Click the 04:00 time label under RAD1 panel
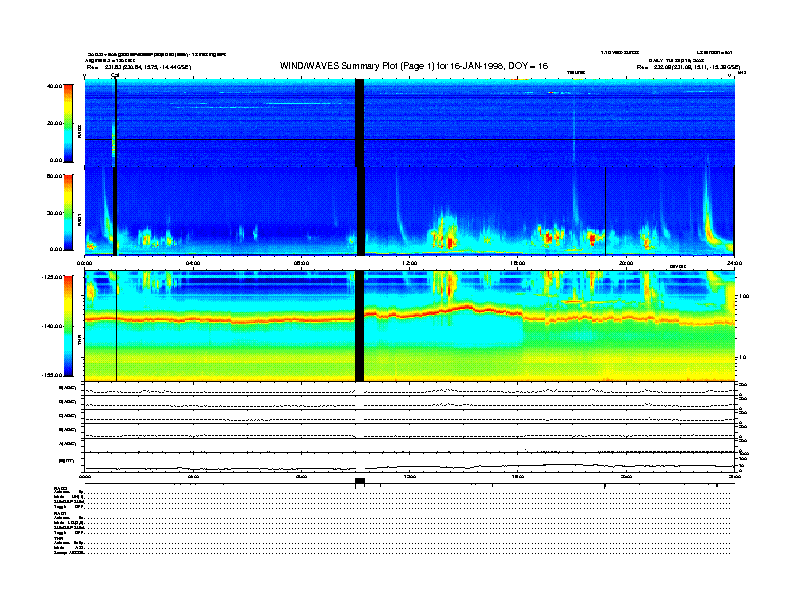This screenshot has height=612, width=792. click(x=193, y=263)
